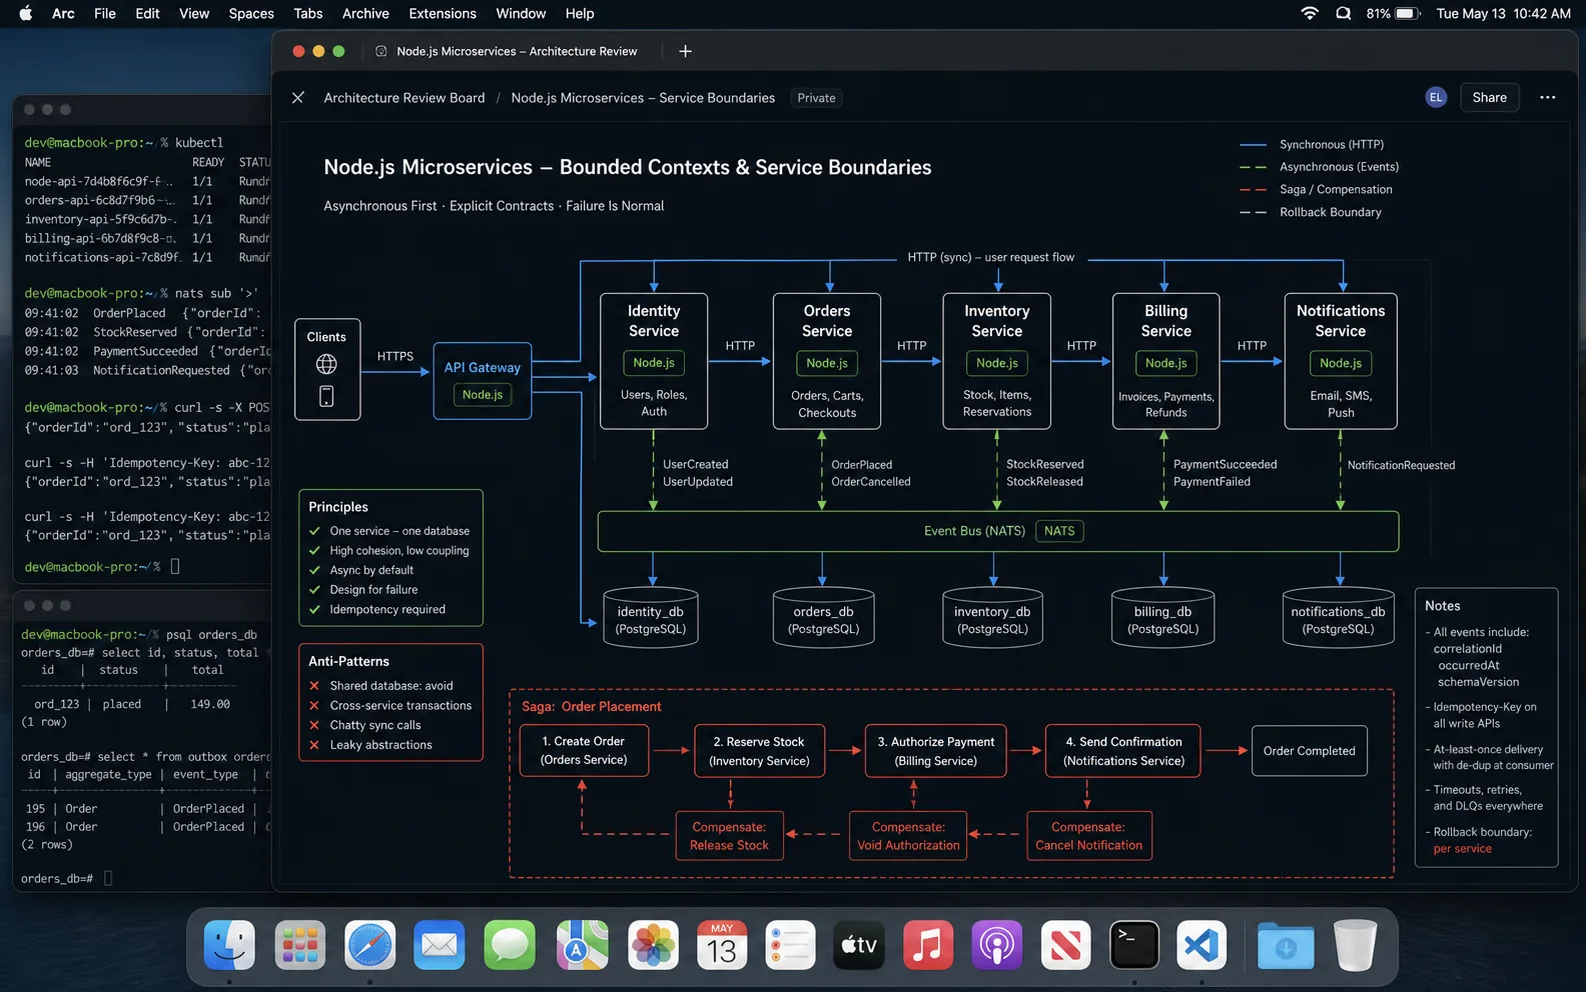The width and height of the screenshot is (1586, 992).
Task: Click the Wi-Fi icon in the menu bar
Action: click(1309, 13)
